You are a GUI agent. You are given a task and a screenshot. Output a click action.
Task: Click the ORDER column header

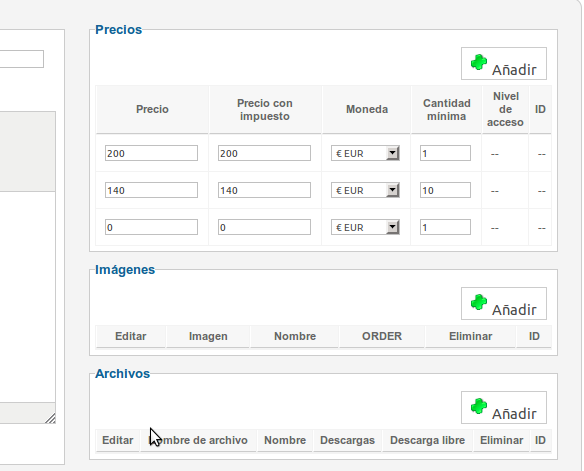pos(382,336)
